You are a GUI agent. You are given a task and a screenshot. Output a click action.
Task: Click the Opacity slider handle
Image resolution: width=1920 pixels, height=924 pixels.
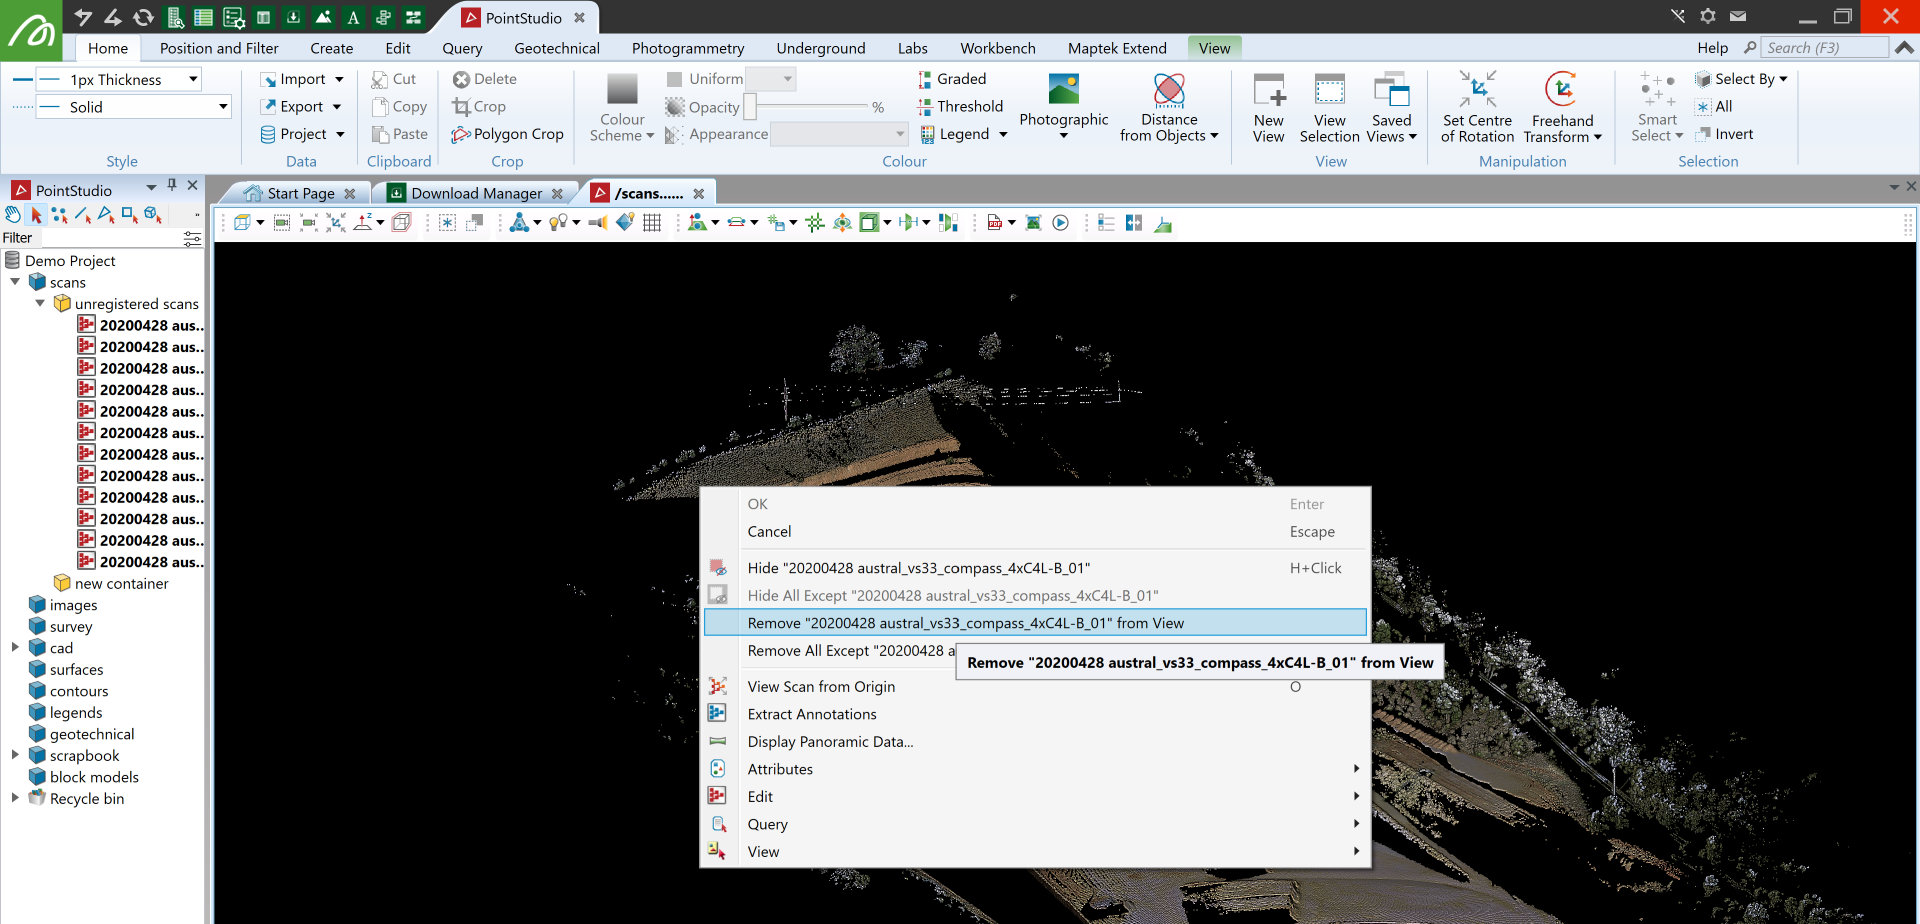[750, 107]
